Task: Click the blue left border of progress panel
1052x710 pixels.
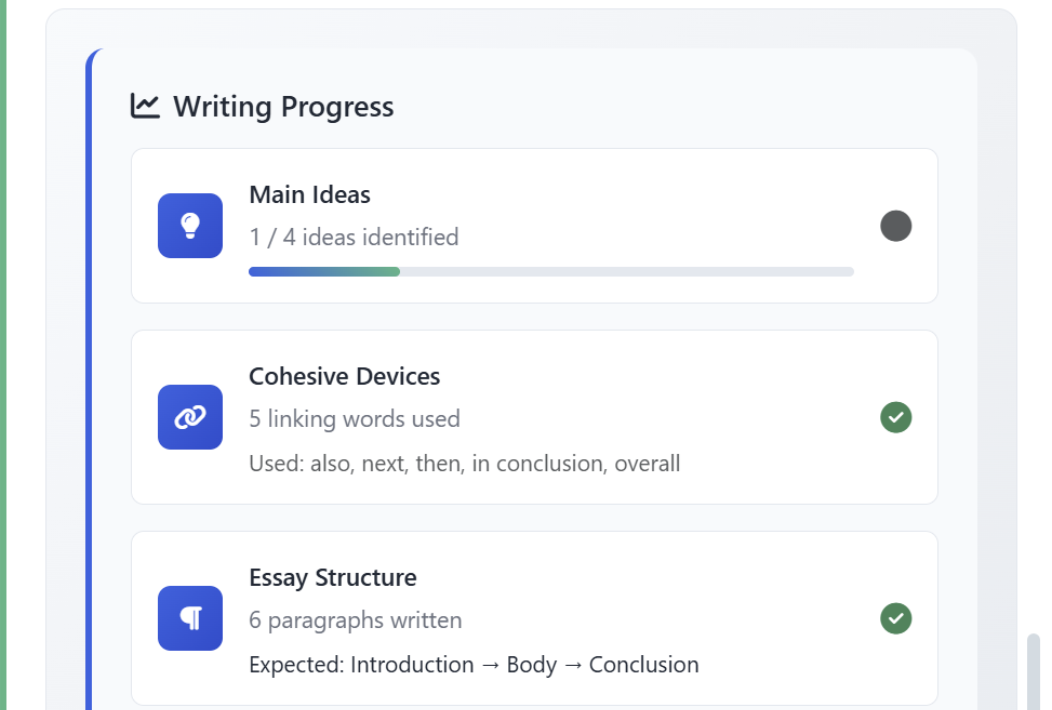Action: point(89,379)
